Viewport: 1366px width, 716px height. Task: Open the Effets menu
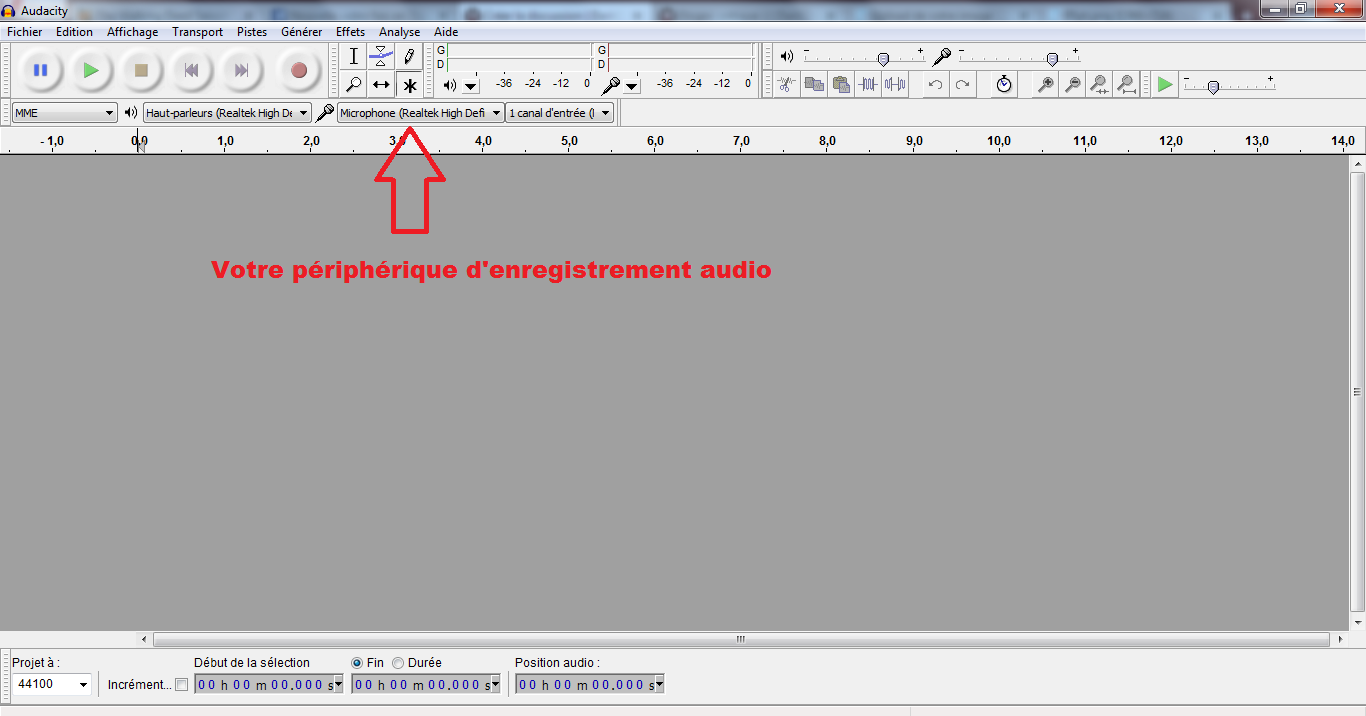click(350, 31)
